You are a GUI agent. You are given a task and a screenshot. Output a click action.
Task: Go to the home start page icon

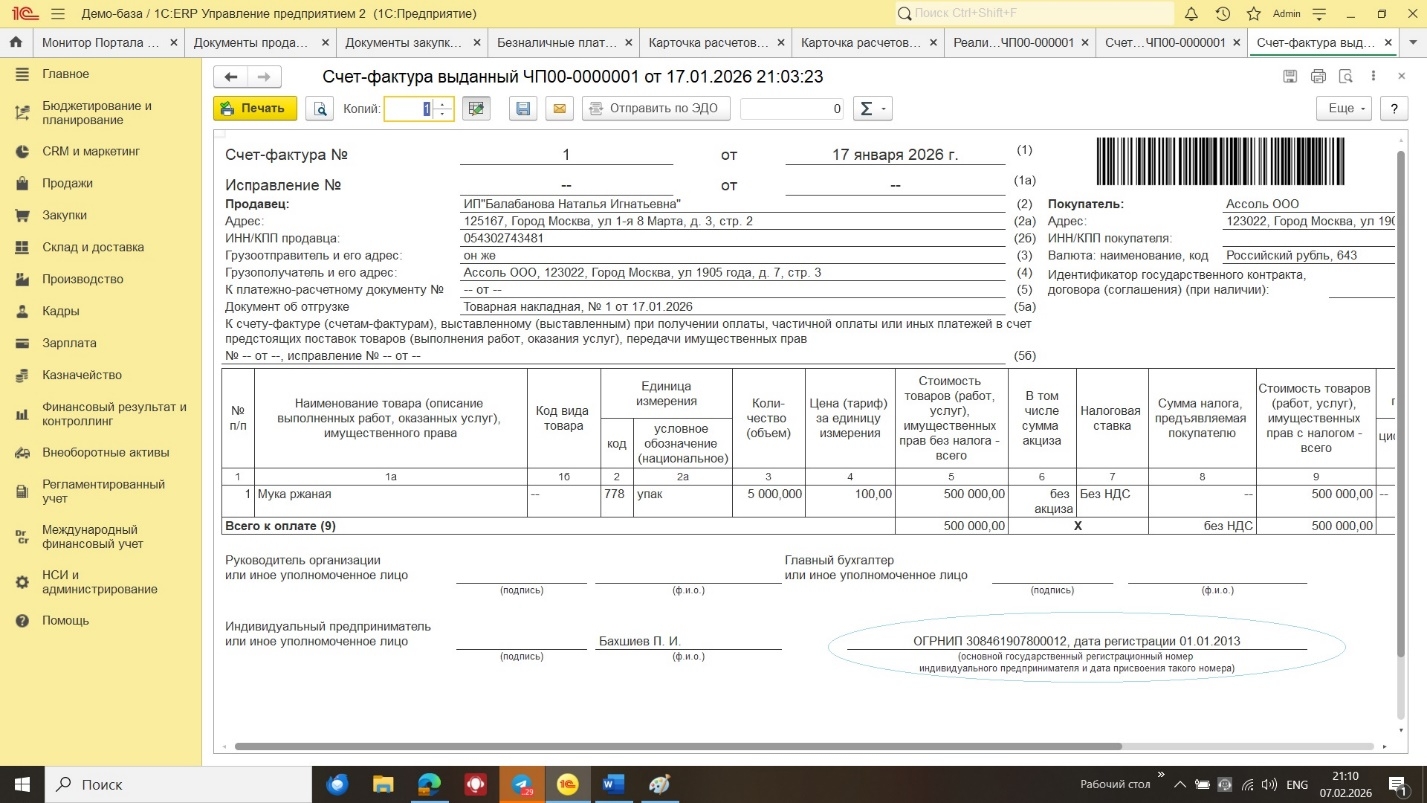[15, 43]
